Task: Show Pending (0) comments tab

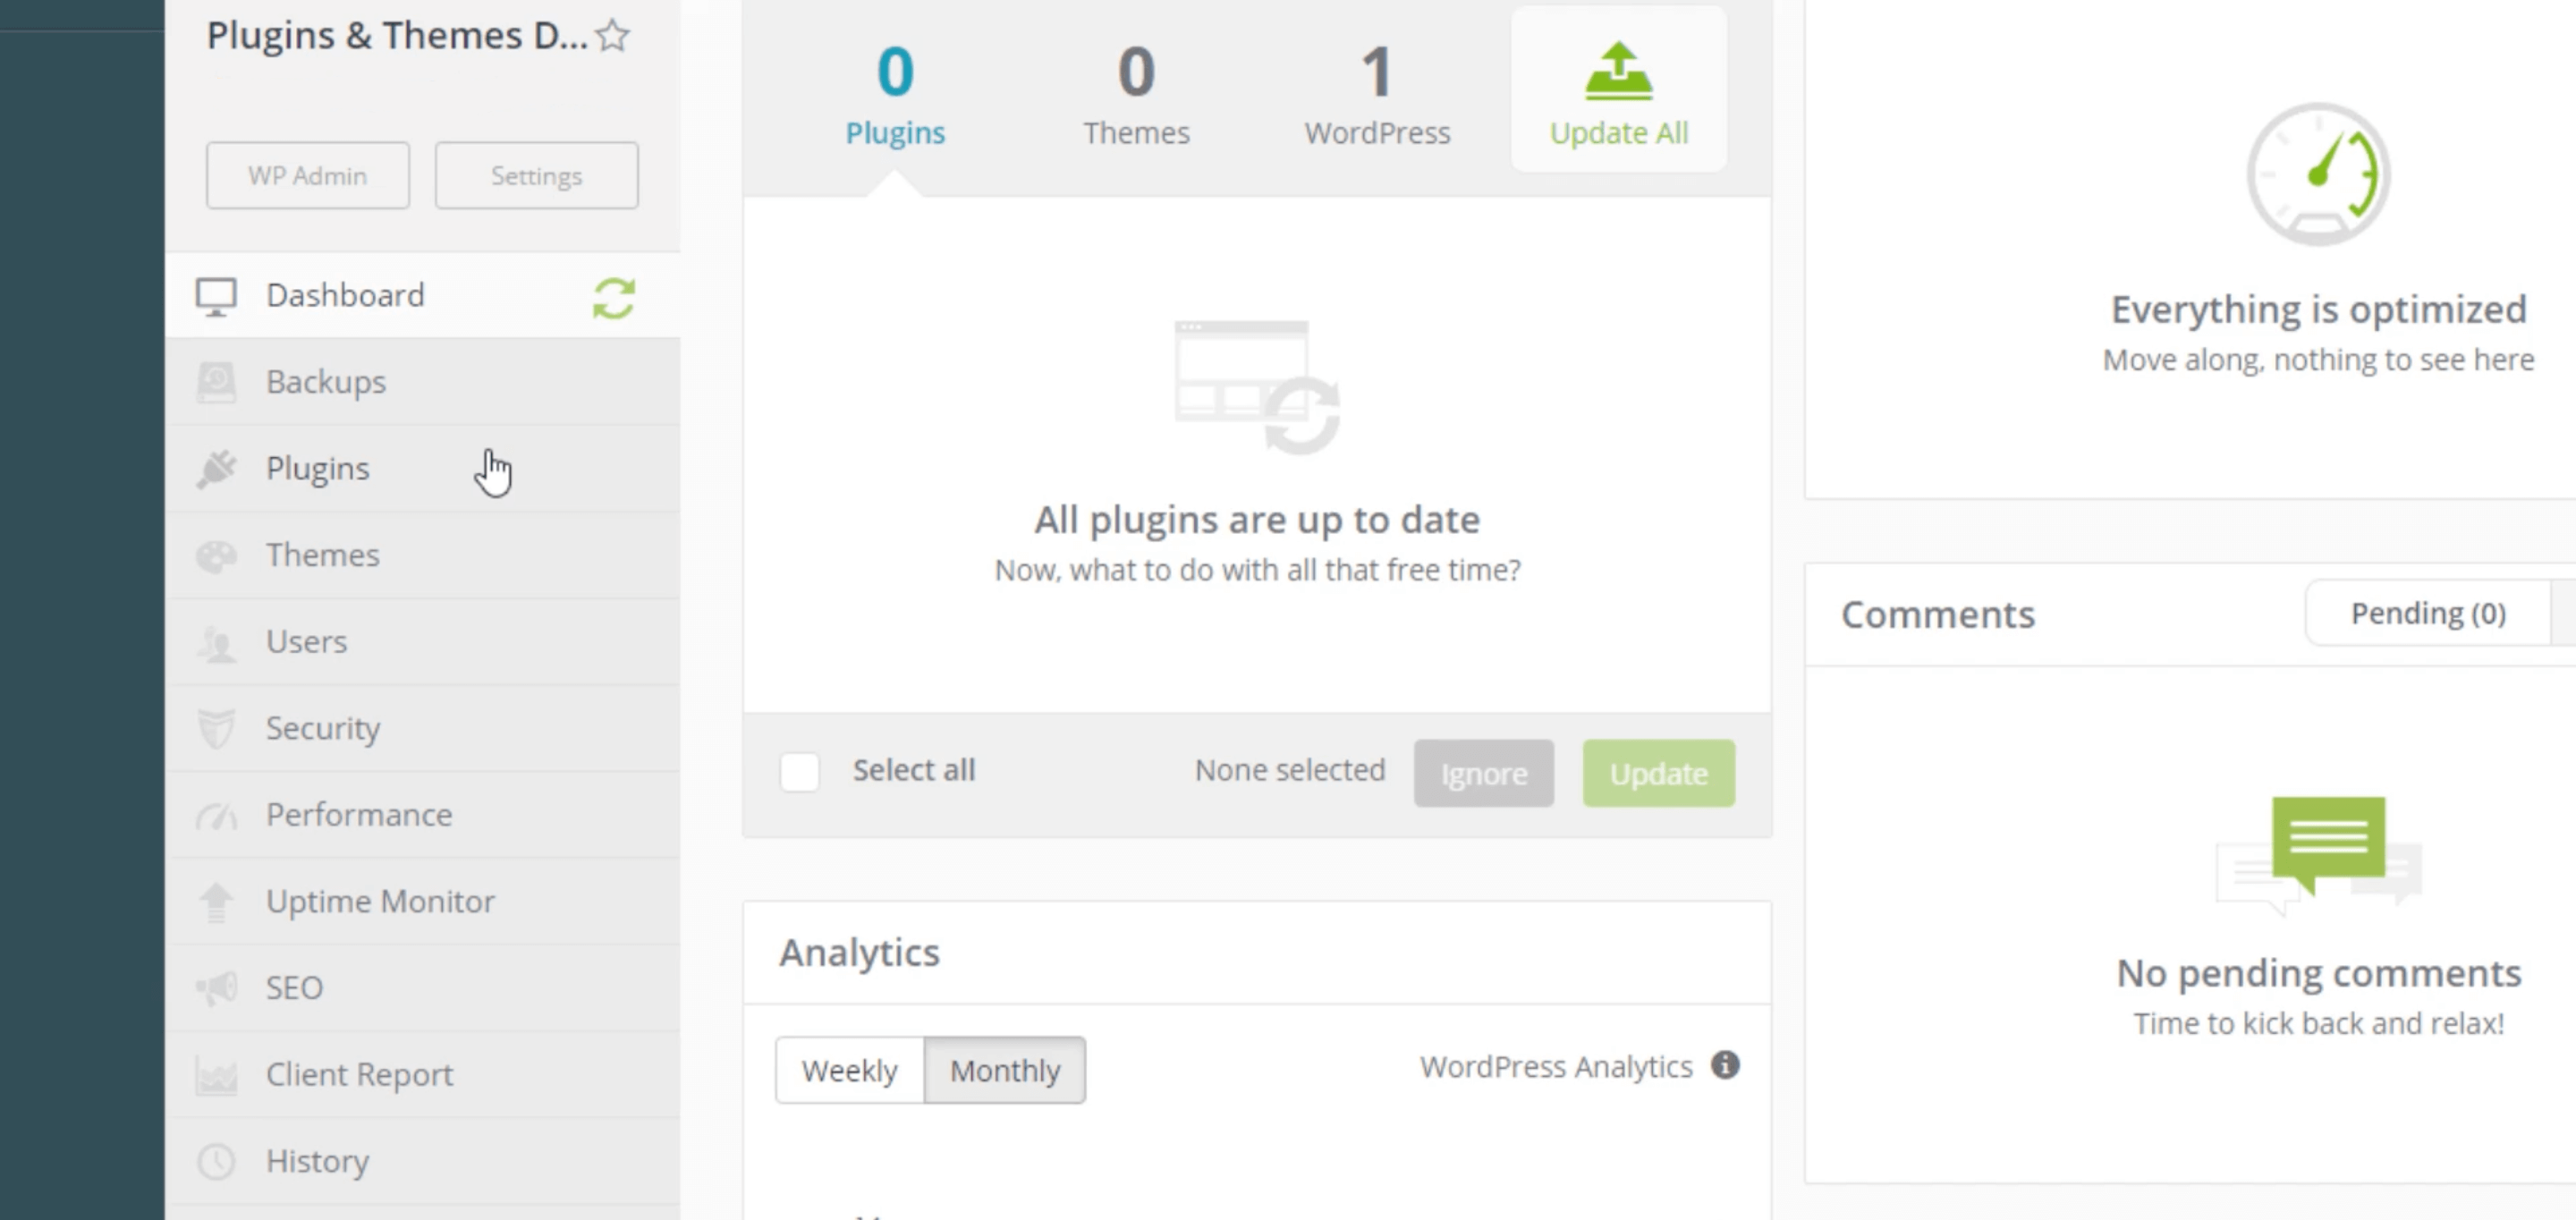Action: tap(2427, 613)
